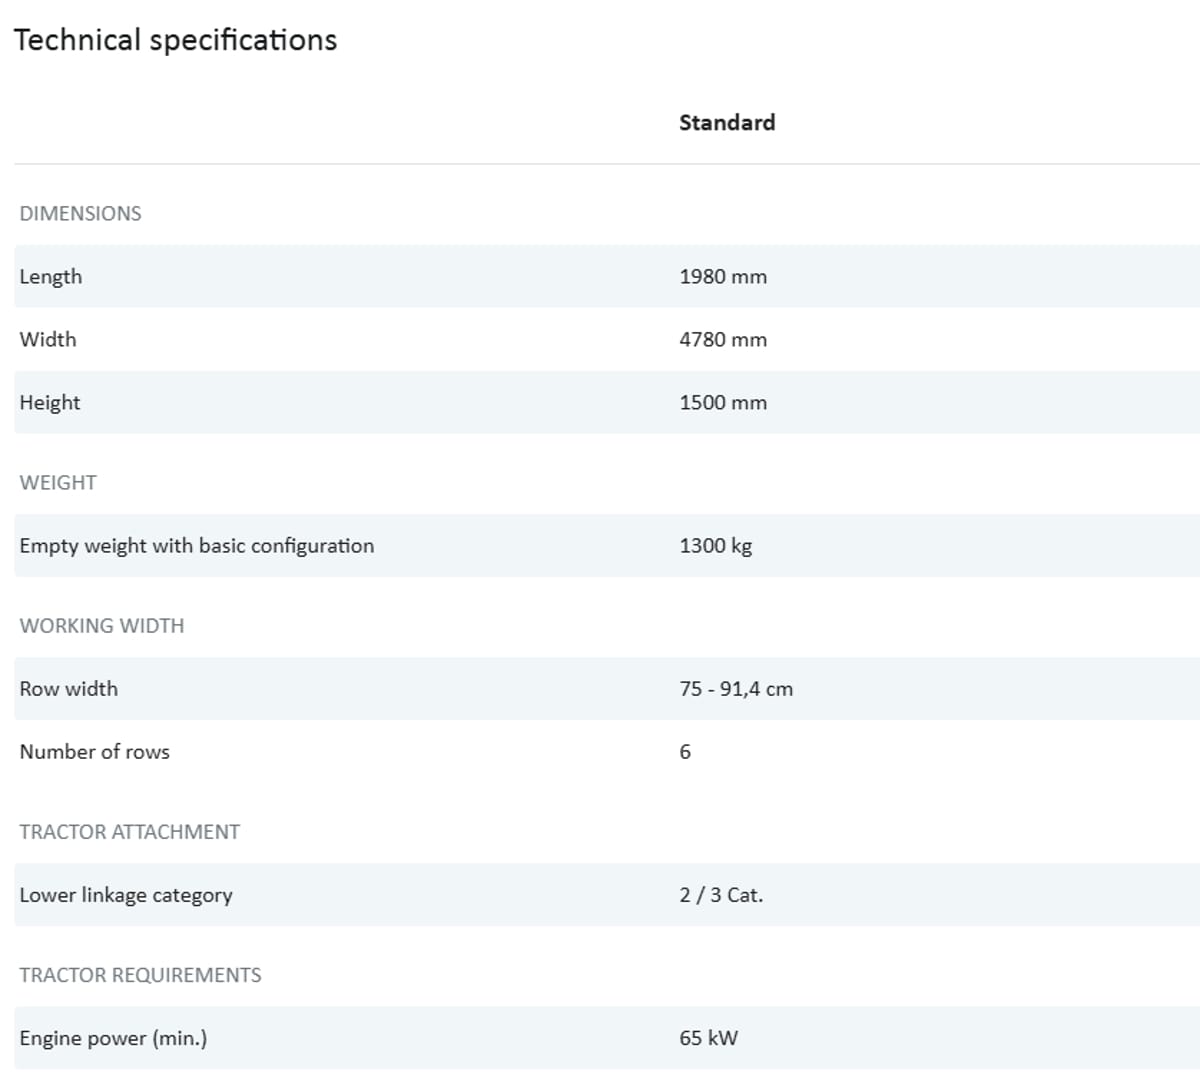Select Empty weight with basic configuration row

click(197, 545)
